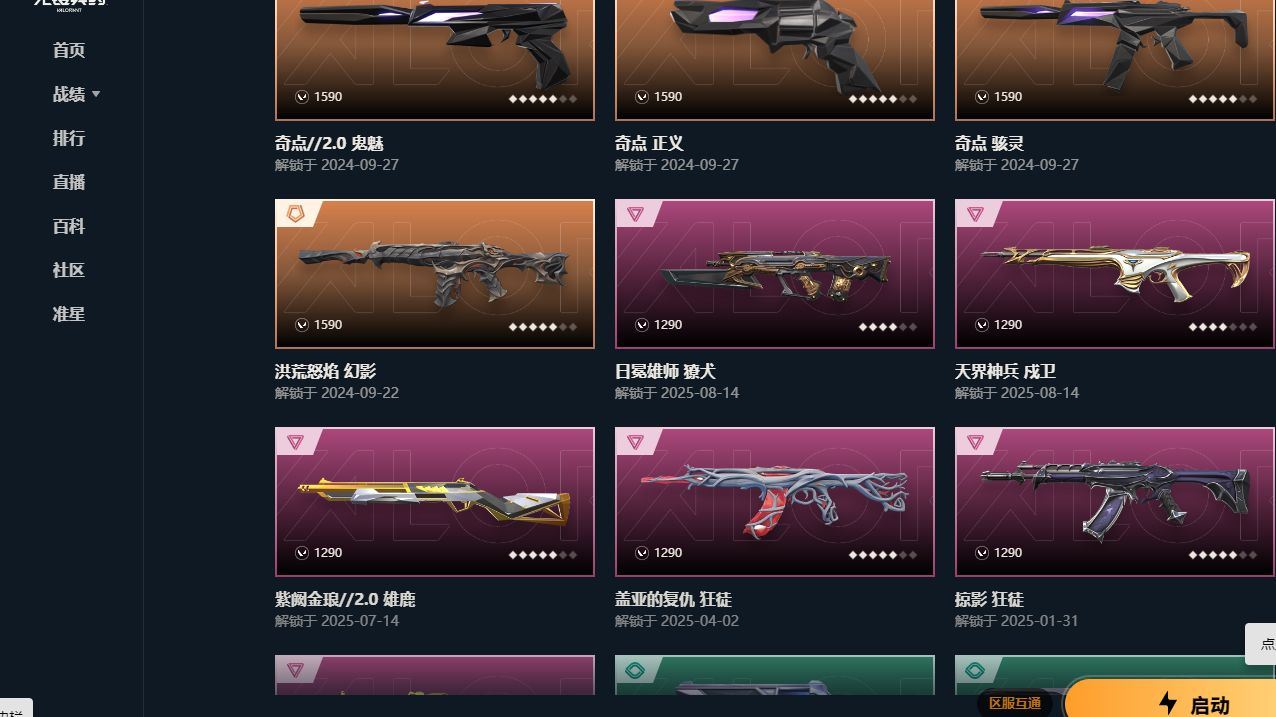Click the lightning icon on the 启动 button
1276x717 pixels.
coord(1167,703)
